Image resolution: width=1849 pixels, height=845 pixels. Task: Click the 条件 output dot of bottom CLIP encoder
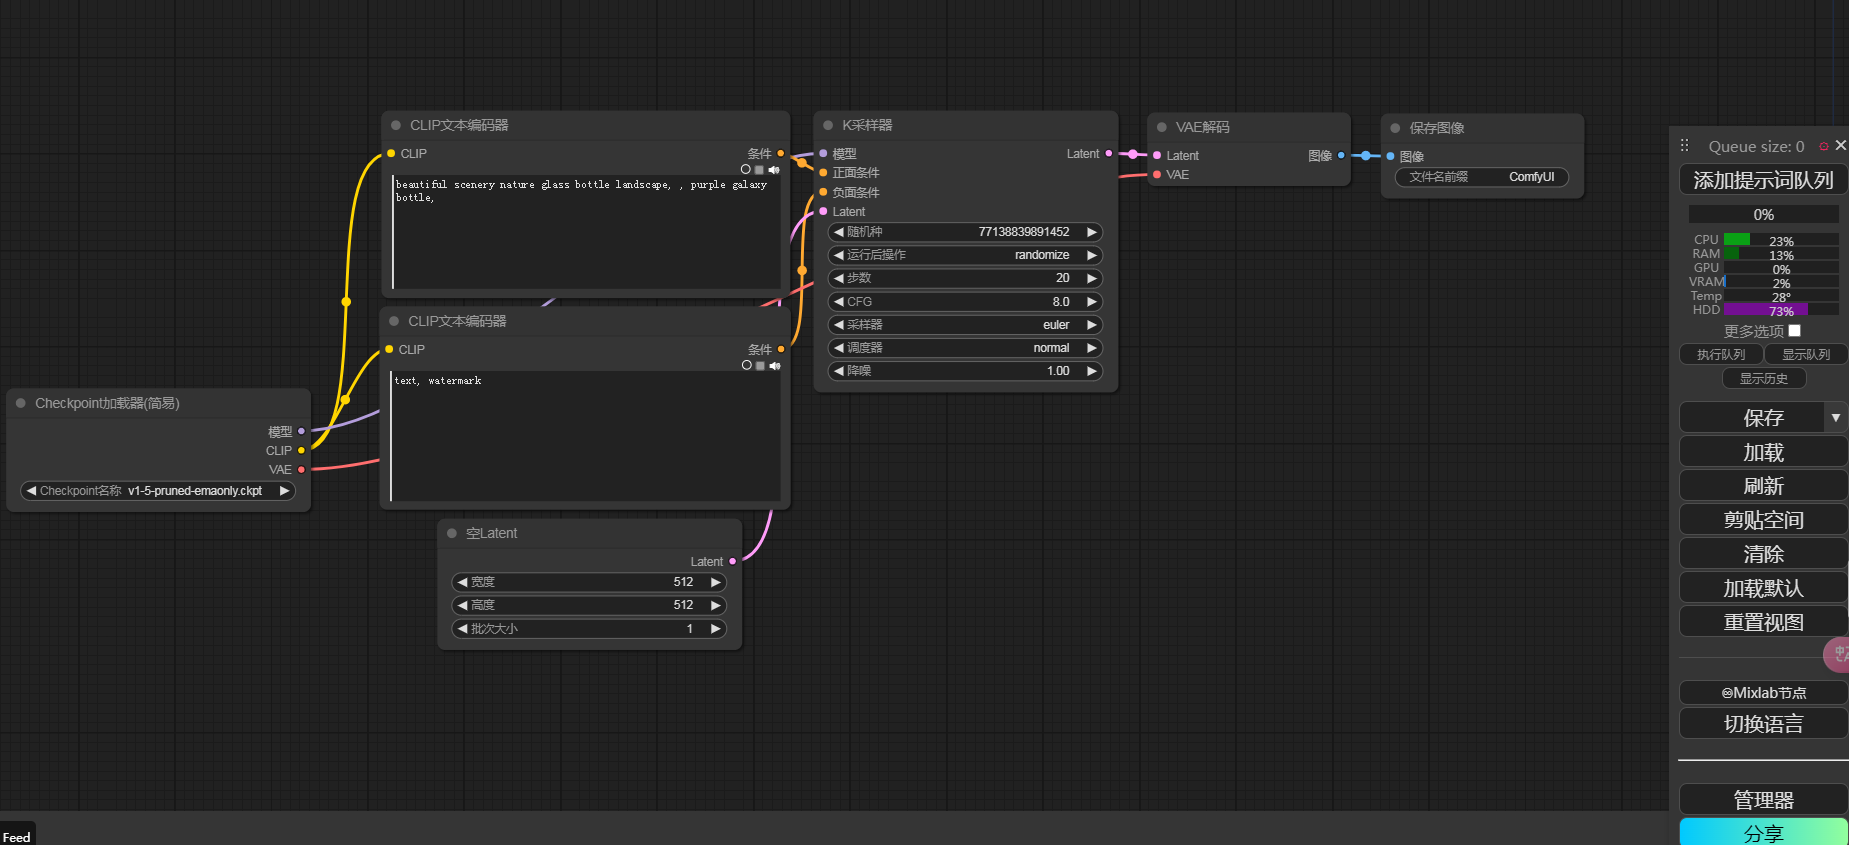tap(781, 349)
